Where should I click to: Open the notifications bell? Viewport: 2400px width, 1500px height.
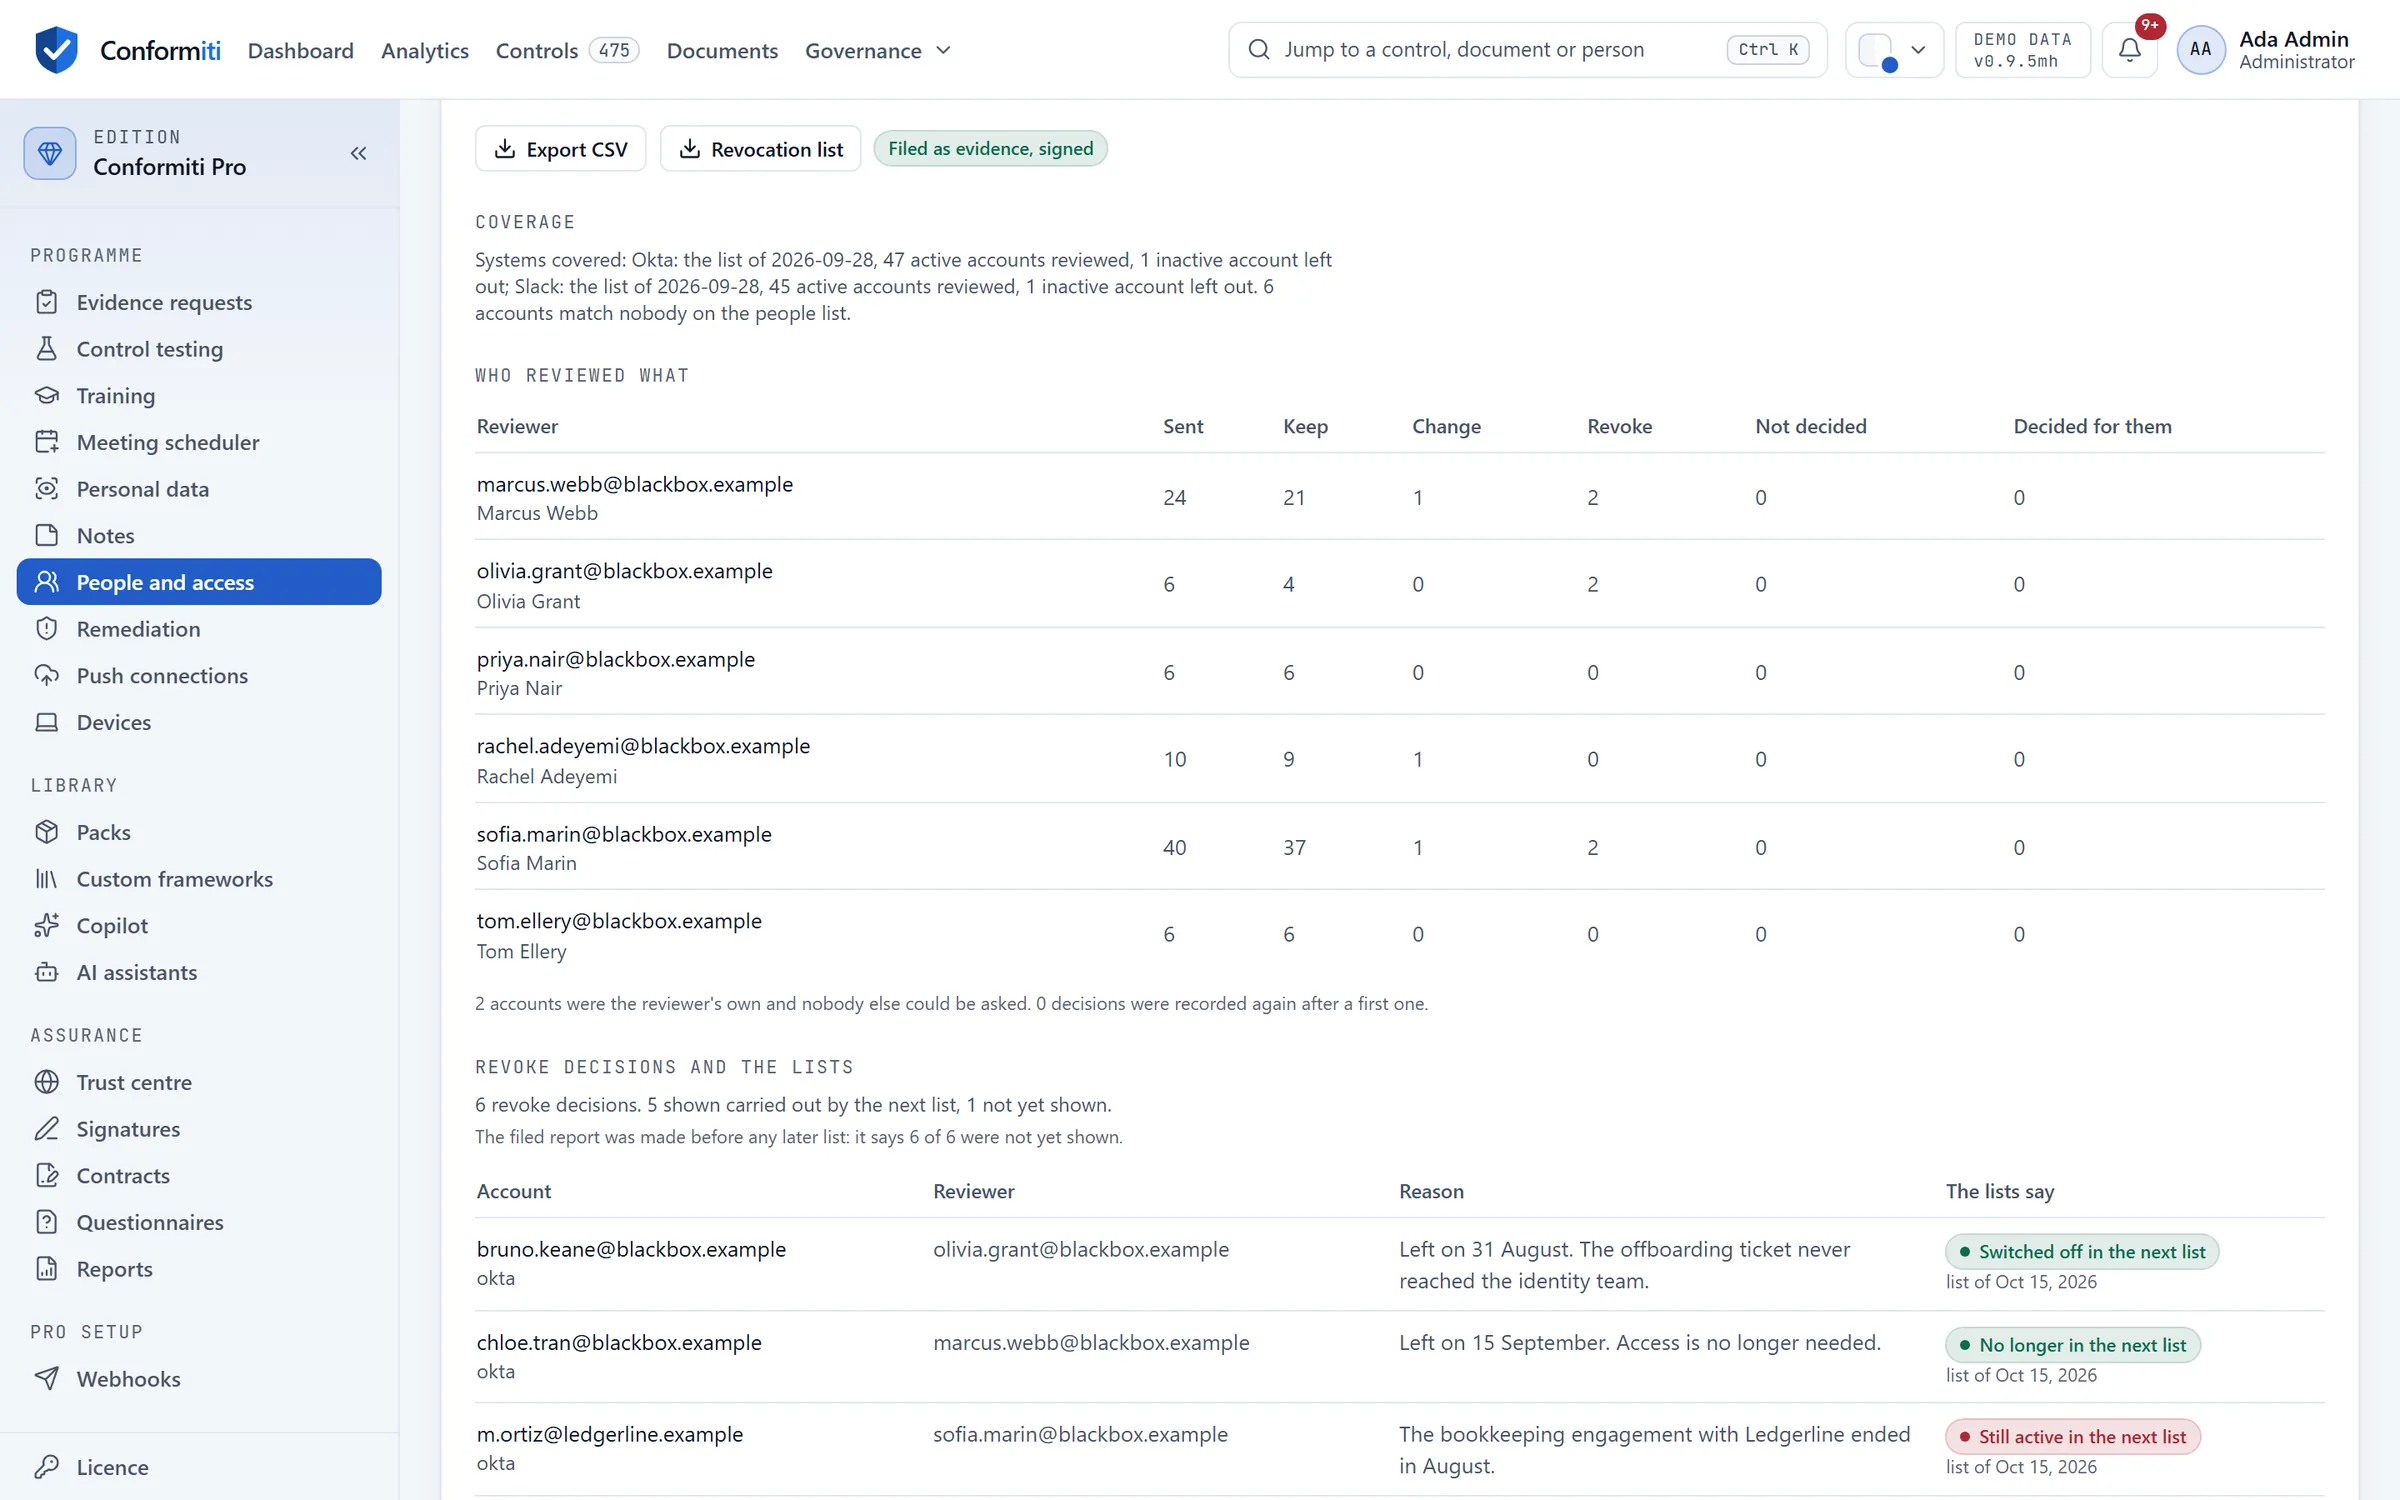[x=2129, y=49]
